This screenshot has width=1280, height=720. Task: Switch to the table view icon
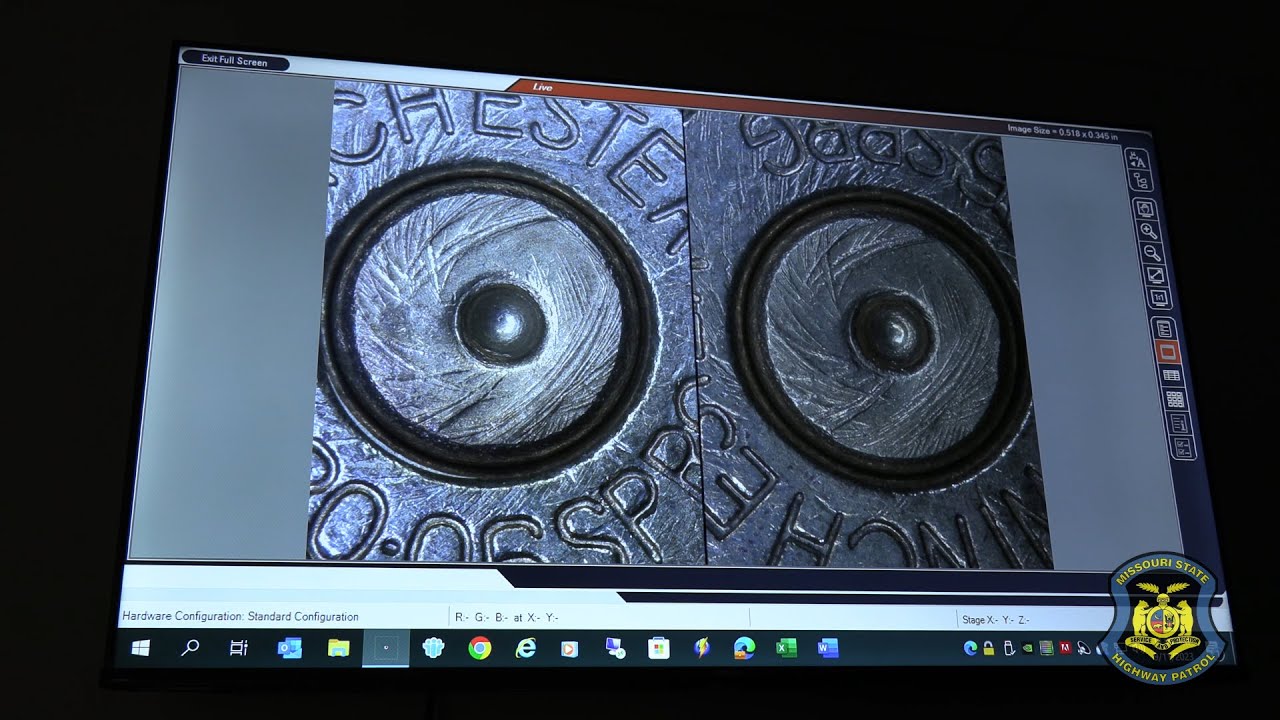point(1171,376)
